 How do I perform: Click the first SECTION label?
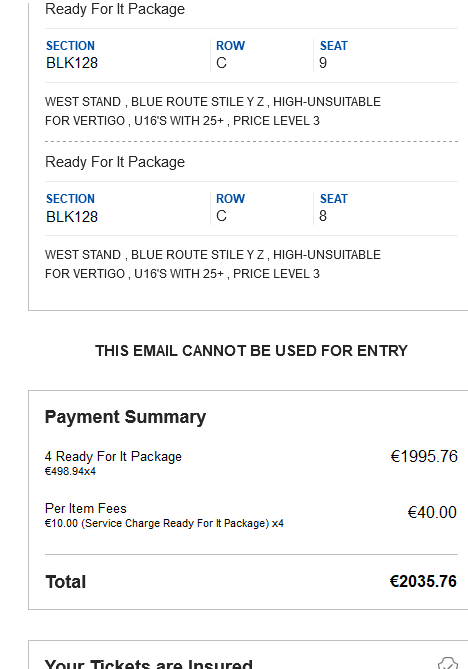pos(70,46)
